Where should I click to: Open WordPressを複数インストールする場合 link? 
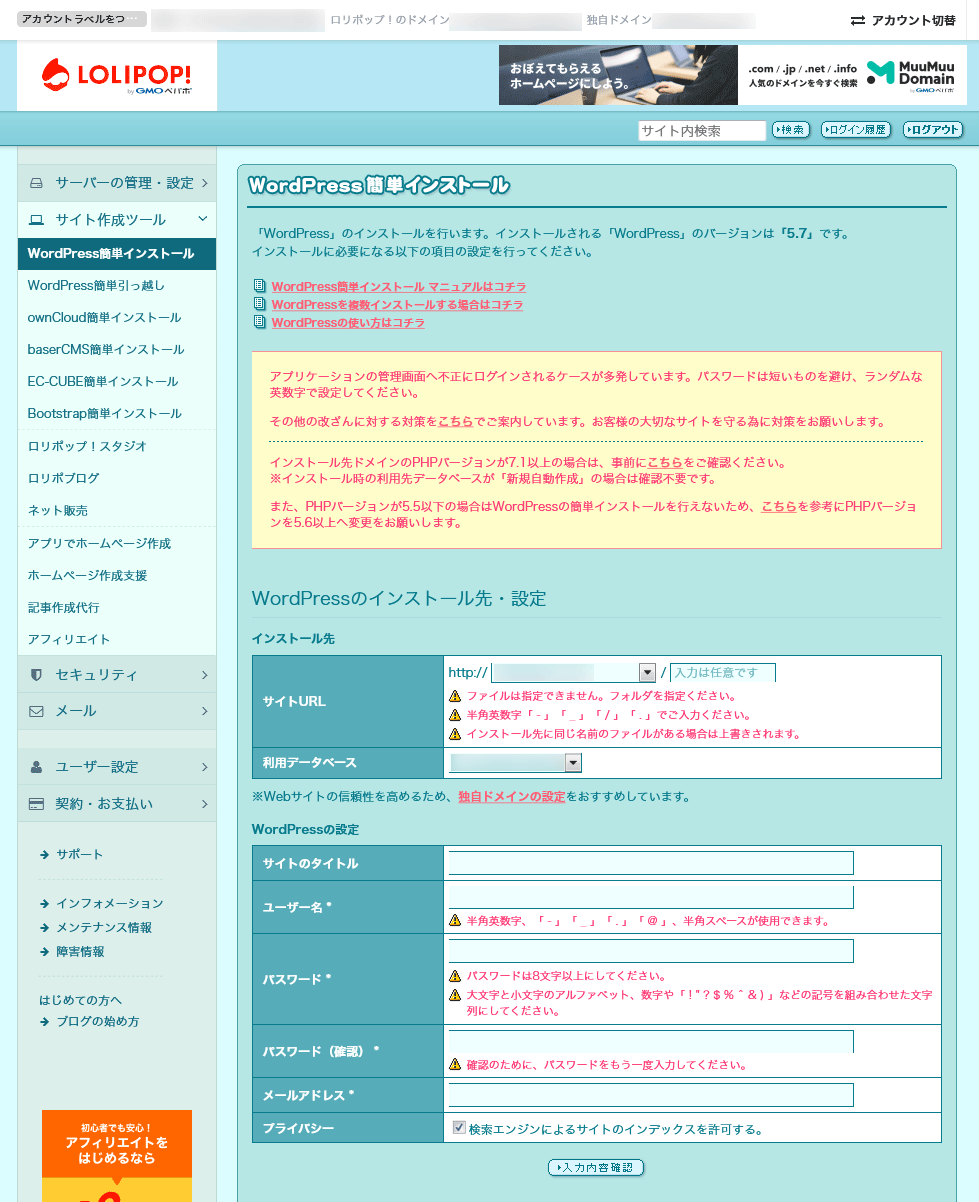point(397,305)
